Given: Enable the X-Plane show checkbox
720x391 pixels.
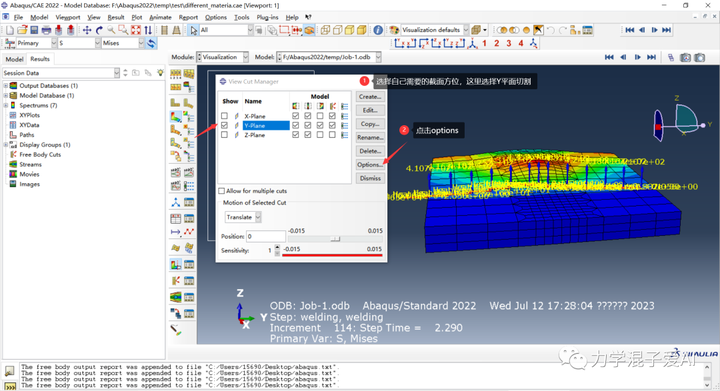Looking at the screenshot, I should tap(224, 116).
